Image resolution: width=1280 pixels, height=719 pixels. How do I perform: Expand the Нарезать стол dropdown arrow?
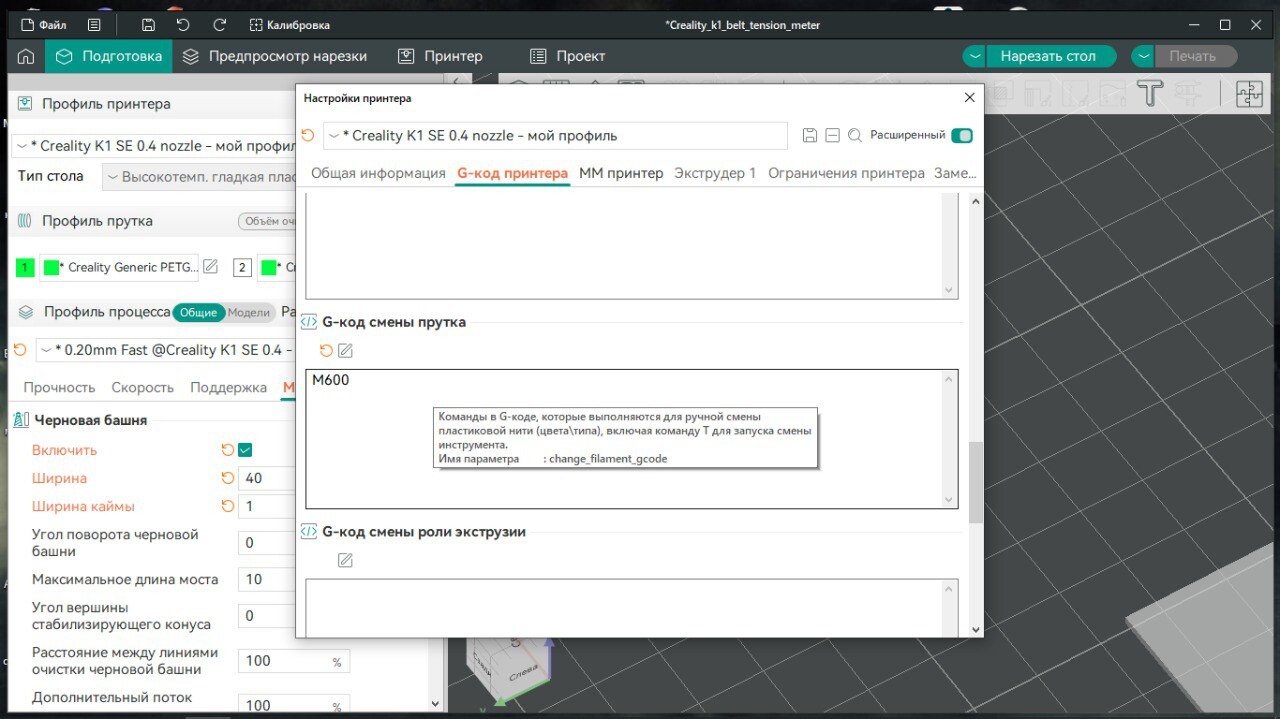tap(974, 56)
